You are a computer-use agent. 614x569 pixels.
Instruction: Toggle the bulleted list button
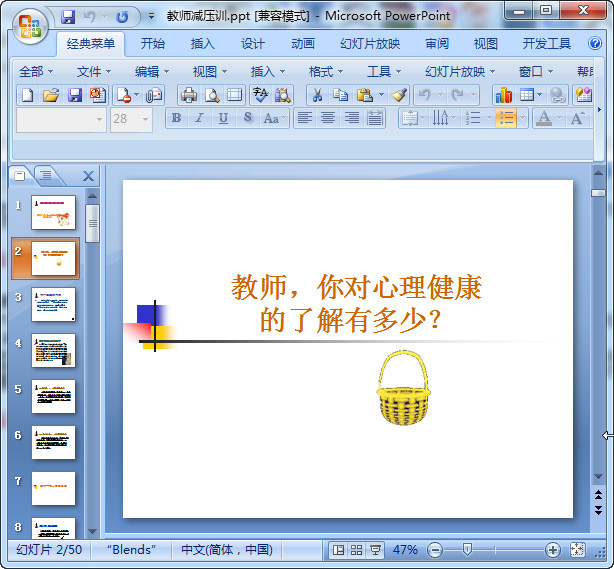point(506,118)
